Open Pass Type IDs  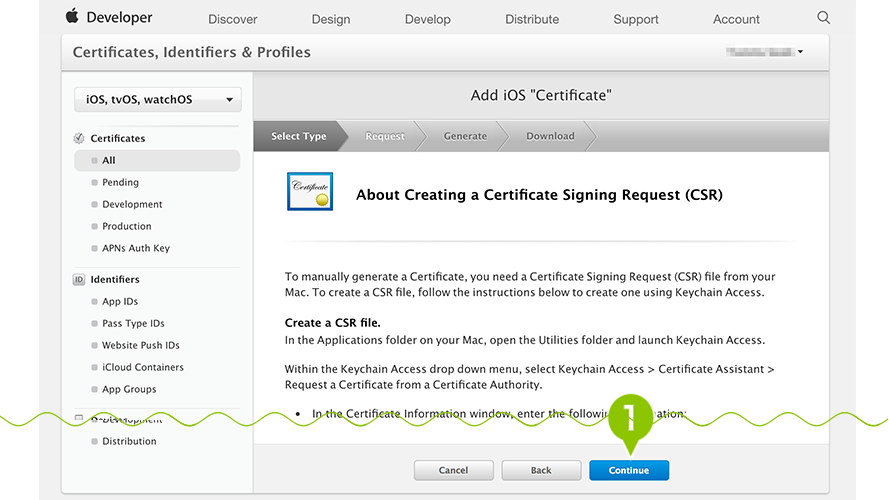pos(133,324)
